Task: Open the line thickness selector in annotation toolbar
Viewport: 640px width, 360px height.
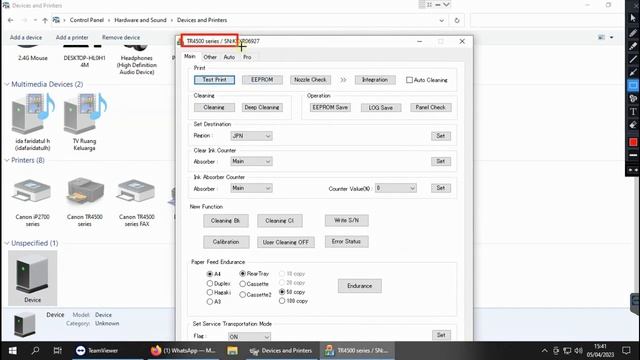Action: pos(633,156)
